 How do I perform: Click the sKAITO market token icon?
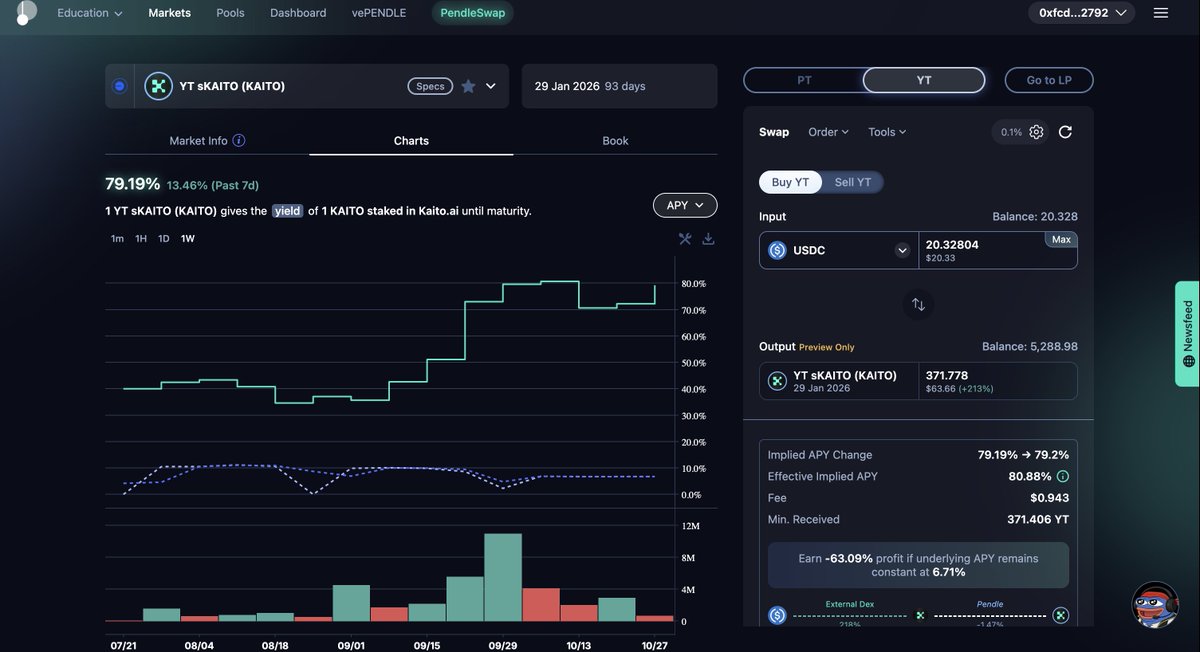click(x=158, y=86)
